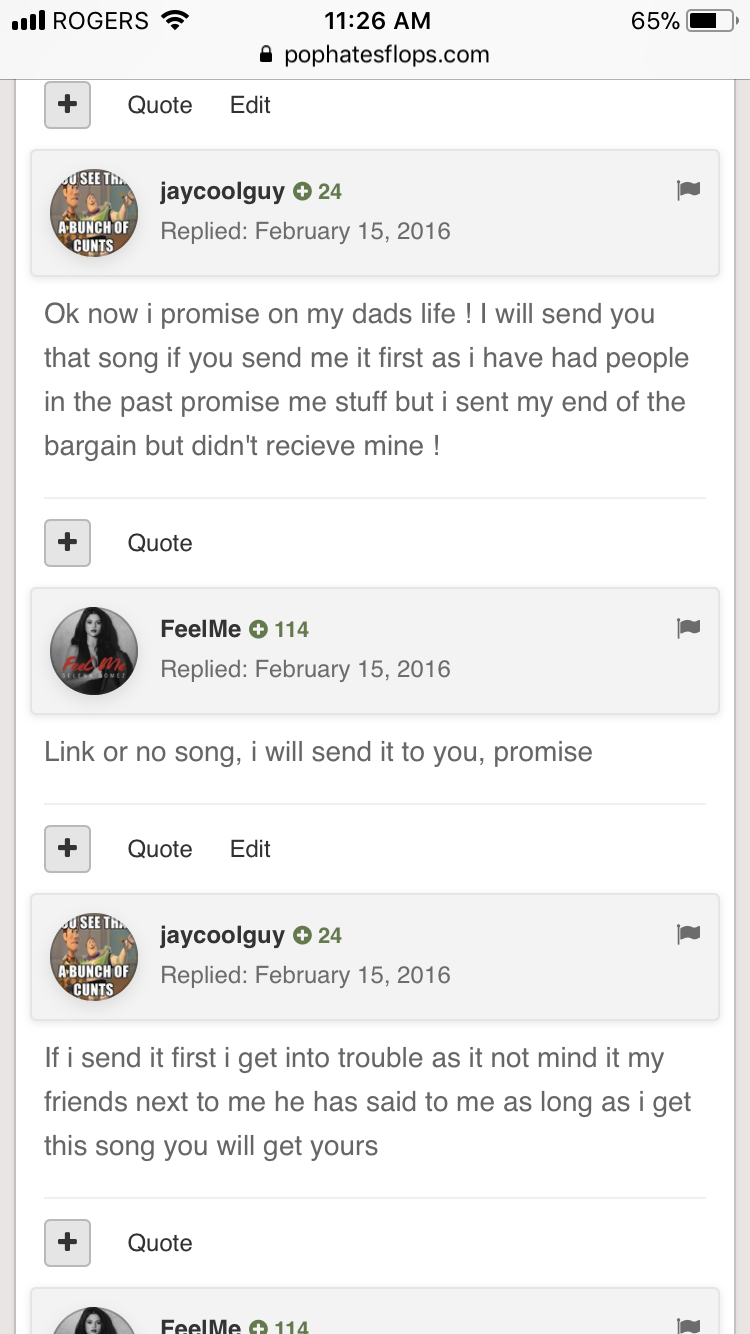
Task: Edit FeelMe's Link or no song reply
Action: click(250, 848)
